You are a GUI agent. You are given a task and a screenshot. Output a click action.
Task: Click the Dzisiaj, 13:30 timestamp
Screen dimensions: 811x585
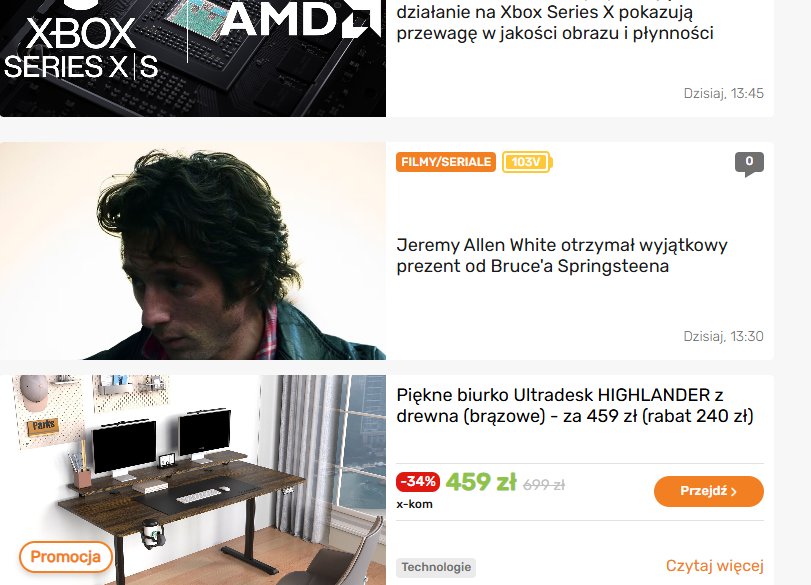pos(723,336)
